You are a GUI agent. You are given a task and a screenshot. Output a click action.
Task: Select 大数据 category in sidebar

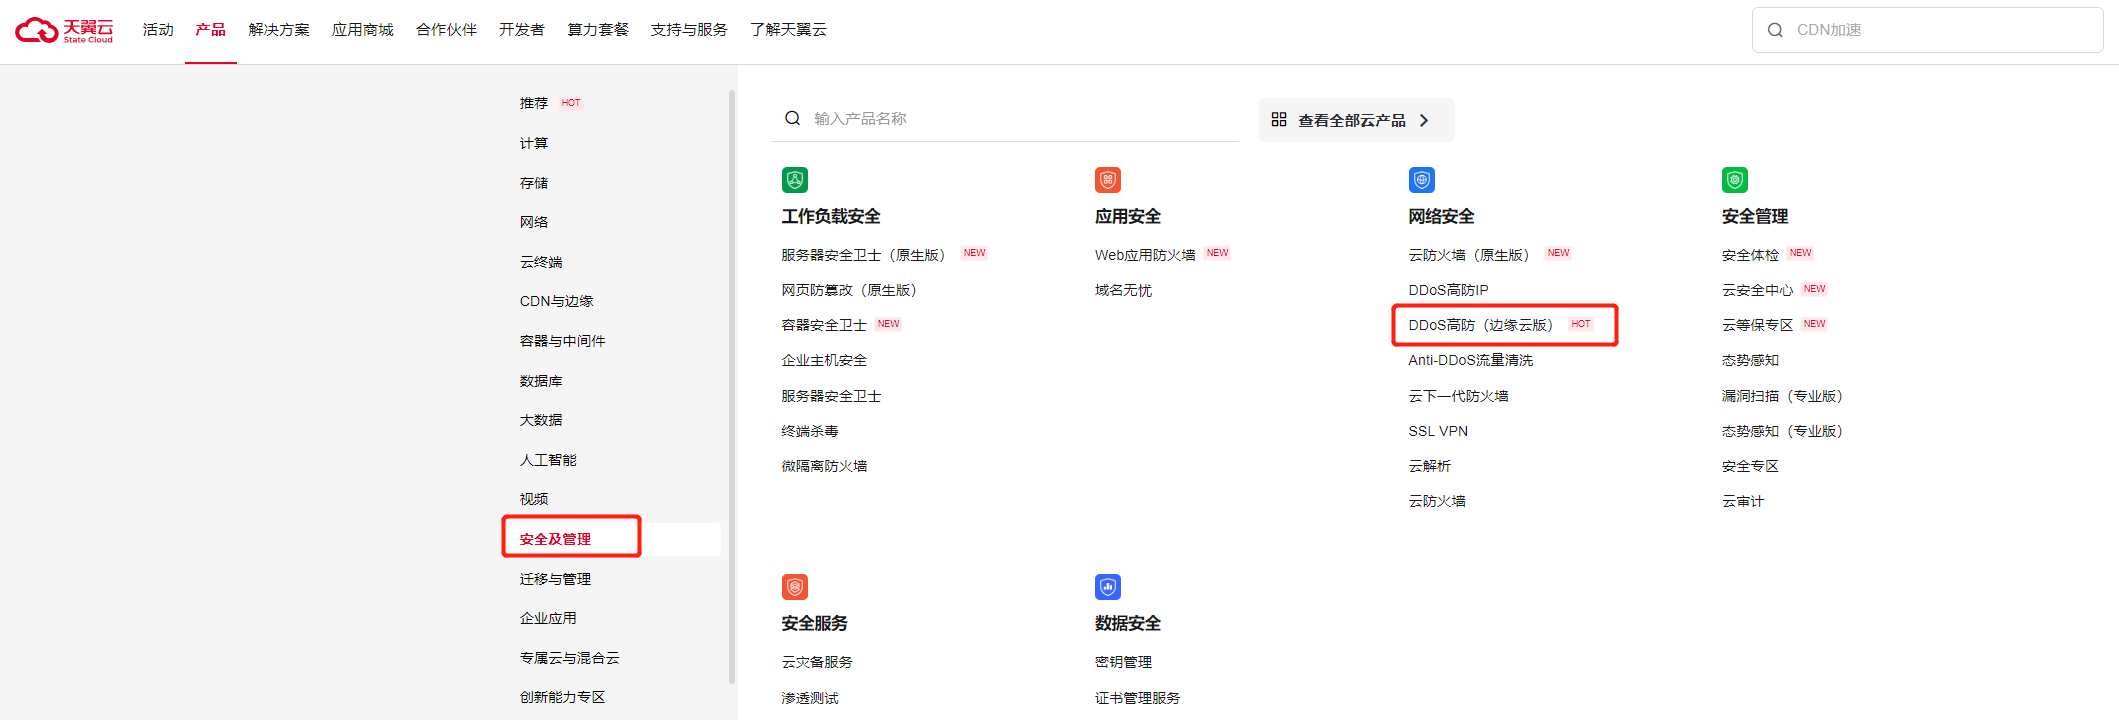tap(541, 420)
